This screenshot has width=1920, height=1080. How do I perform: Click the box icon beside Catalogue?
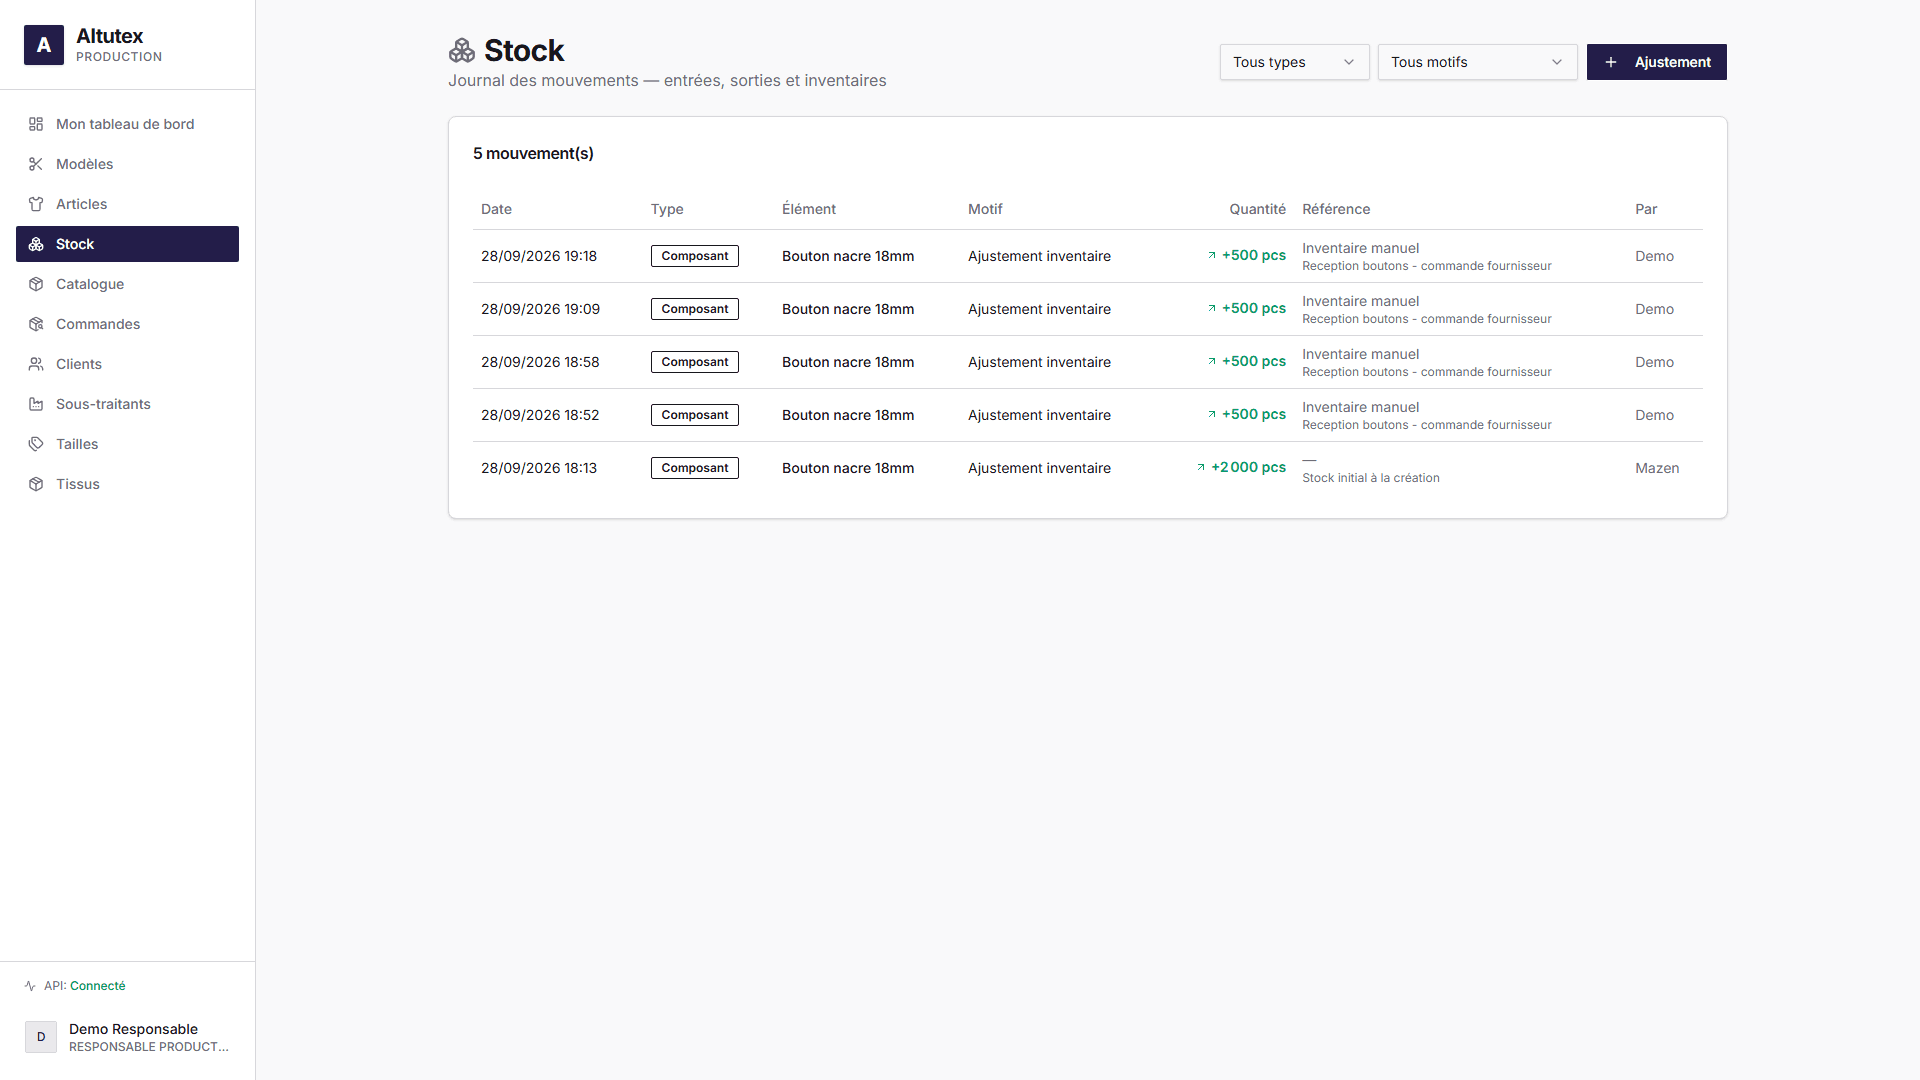pyautogui.click(x=36, y=284)
